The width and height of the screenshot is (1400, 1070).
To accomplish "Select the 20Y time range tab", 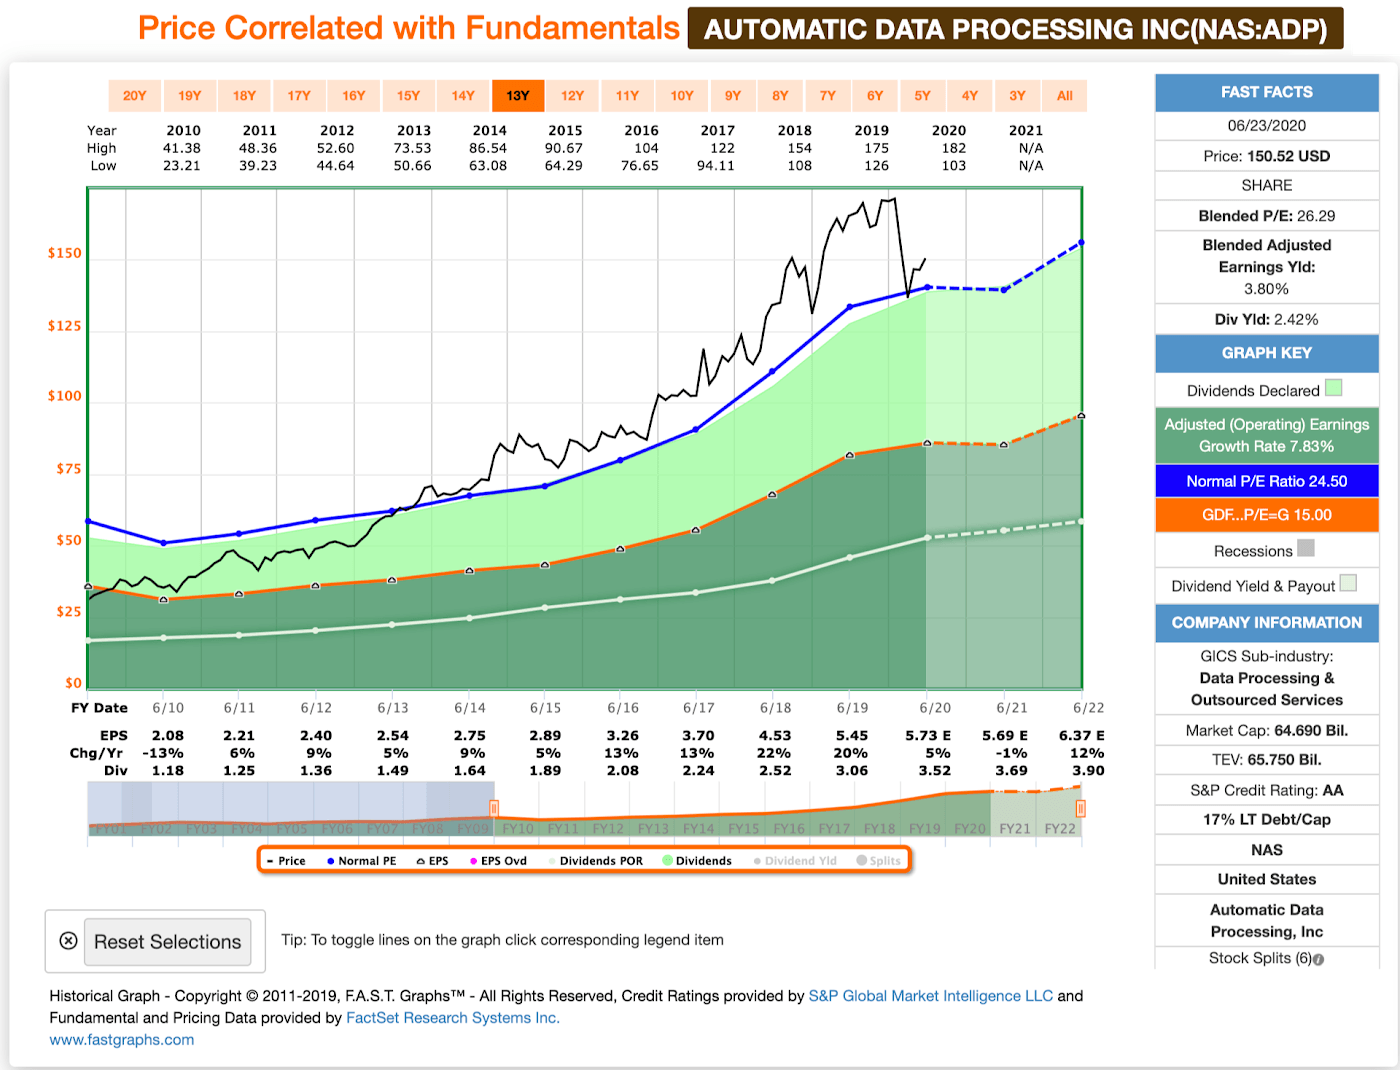I will coord(135,96).
